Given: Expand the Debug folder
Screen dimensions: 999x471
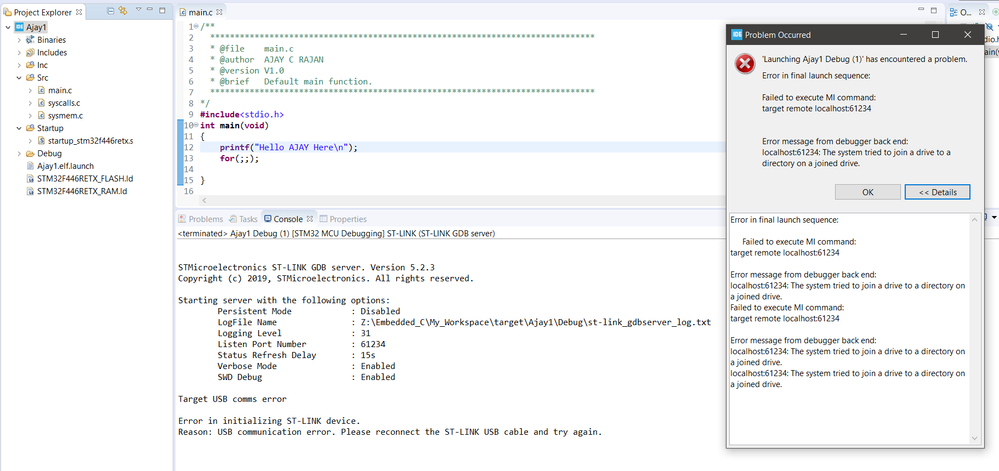Looking at the screenshot, I should (19, 154).
